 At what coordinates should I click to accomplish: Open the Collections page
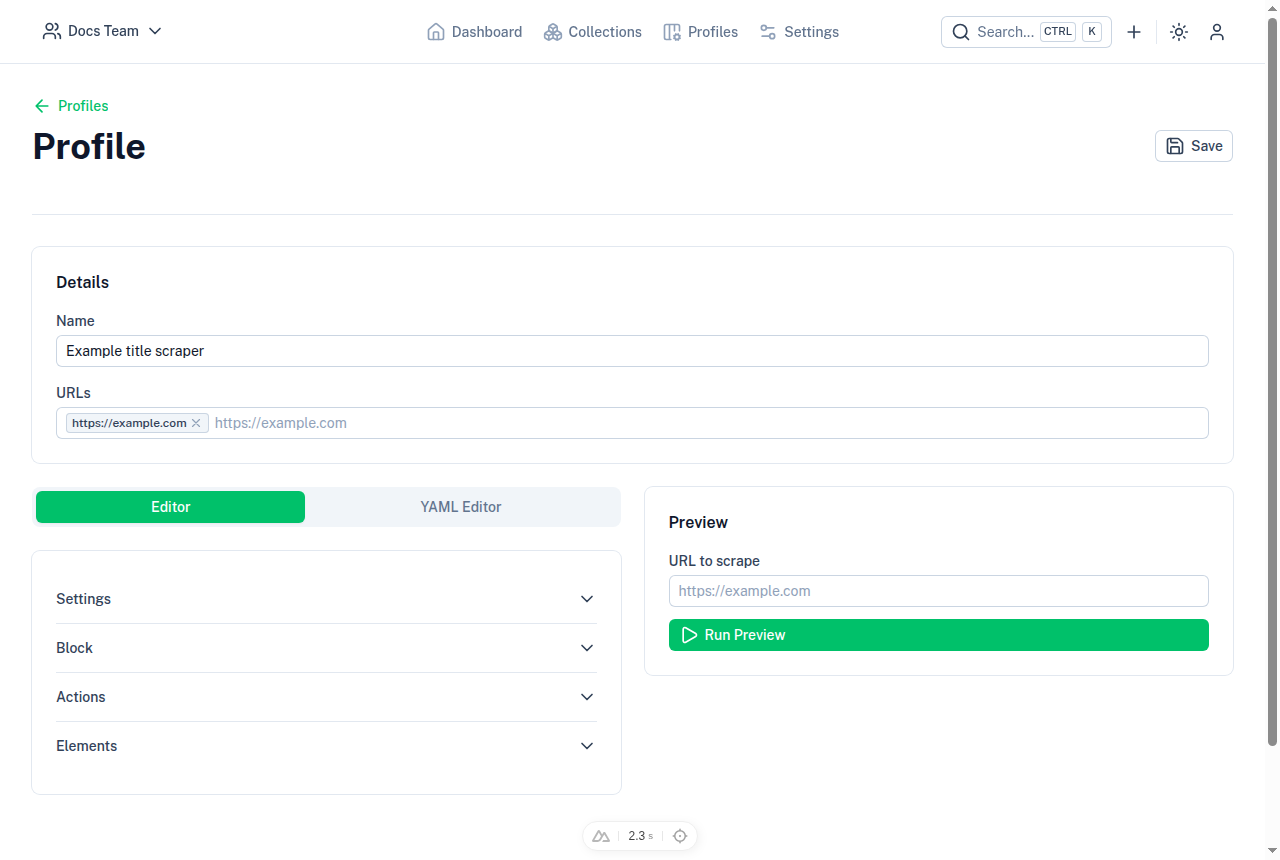593,32
